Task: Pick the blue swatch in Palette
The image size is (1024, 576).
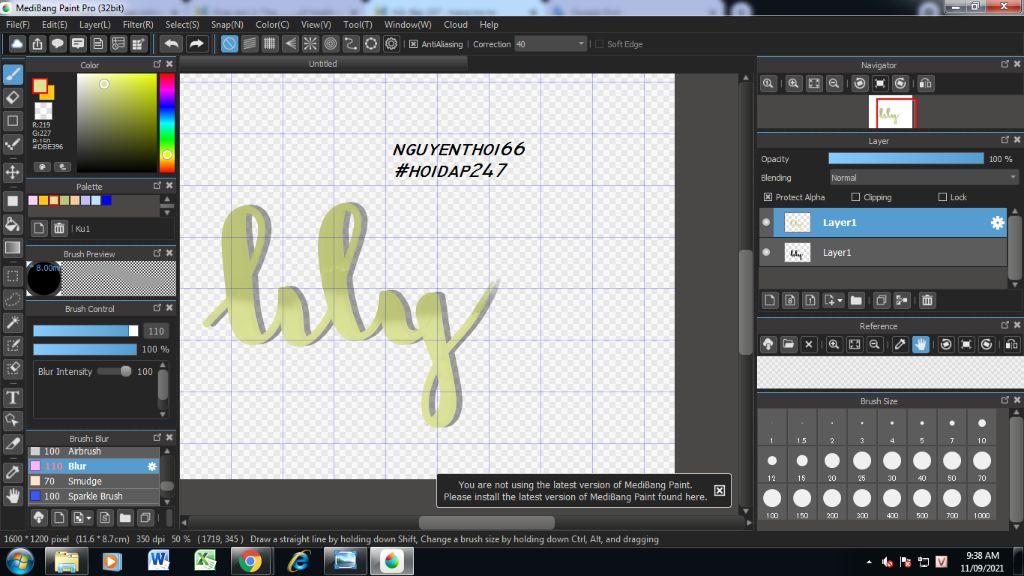Action: tap(106, 200)
